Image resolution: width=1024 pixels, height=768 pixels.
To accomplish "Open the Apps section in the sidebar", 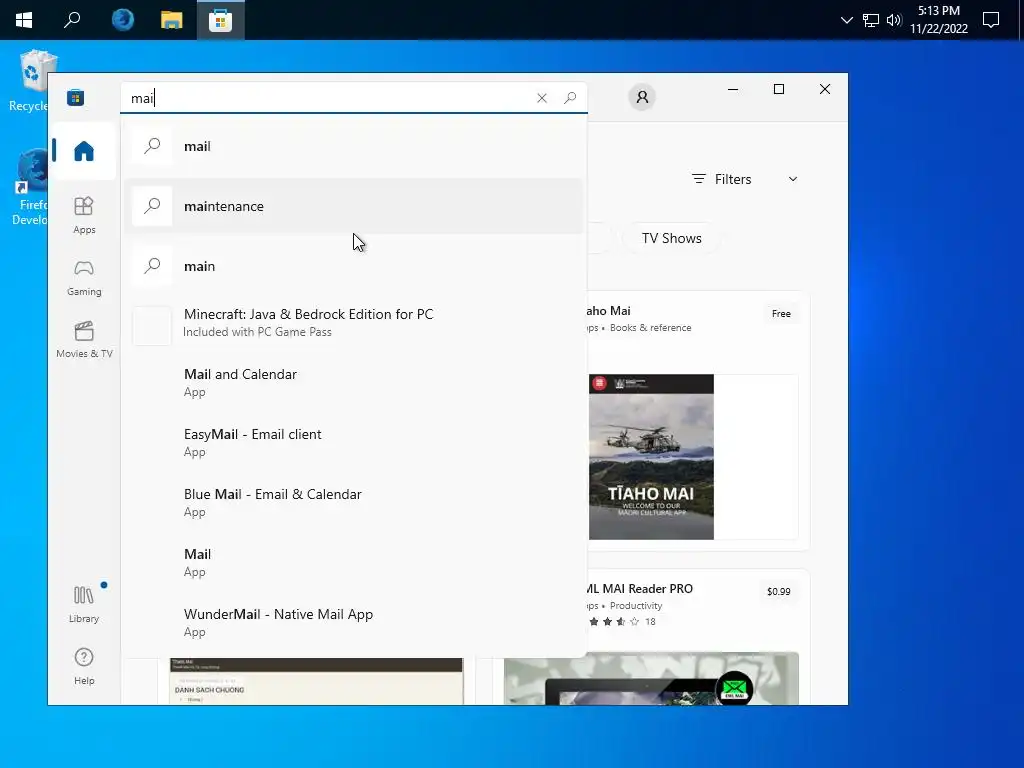I will pyautogui.click(x=84, y=215).
